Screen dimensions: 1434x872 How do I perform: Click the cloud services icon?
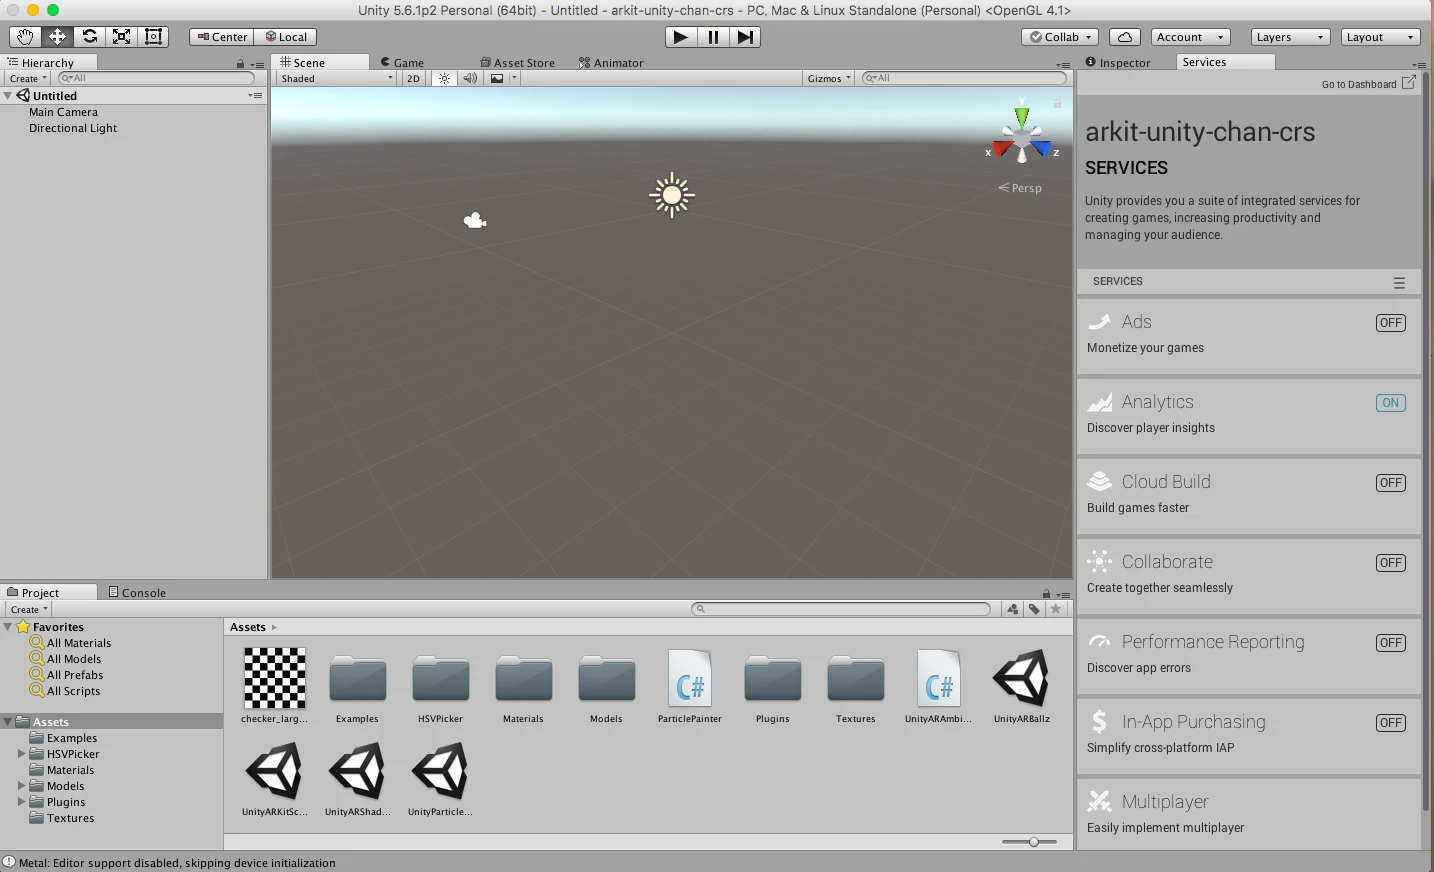click(x=1125, y=37)
